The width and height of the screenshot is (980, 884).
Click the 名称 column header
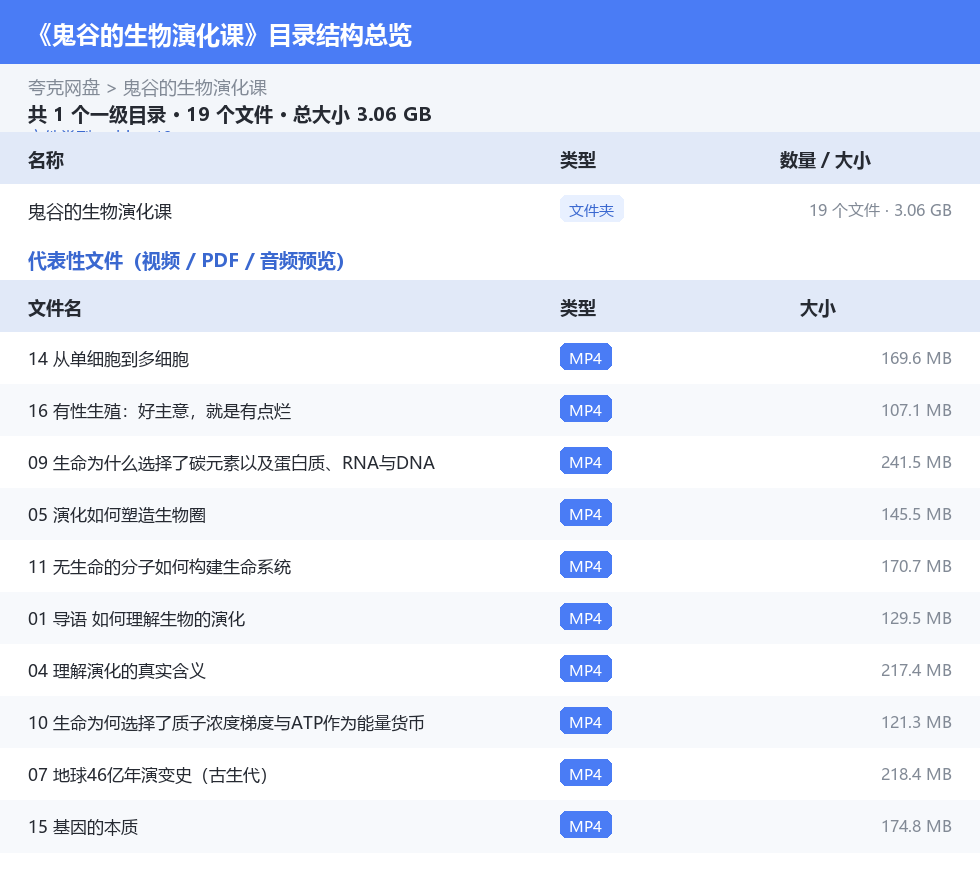point(46,160)
